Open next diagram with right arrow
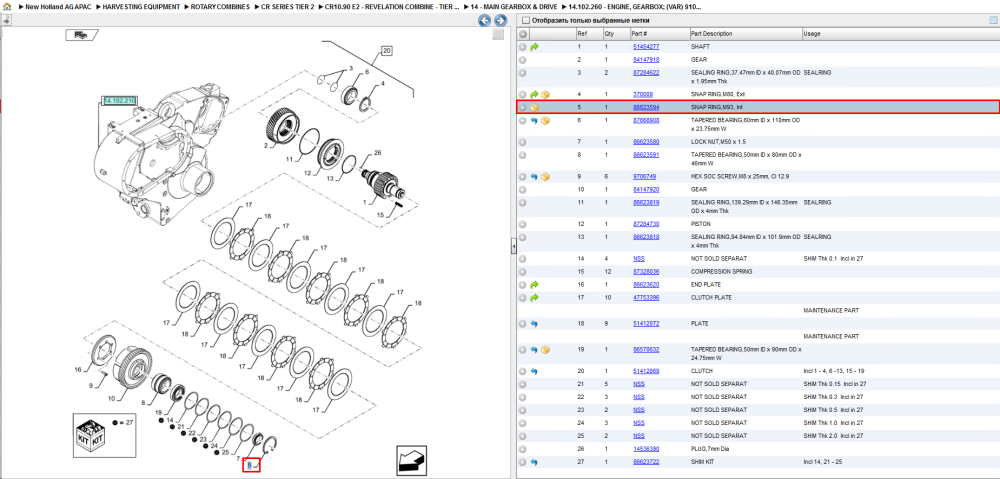Screen dimensions: 1000x479 [500, 20]
